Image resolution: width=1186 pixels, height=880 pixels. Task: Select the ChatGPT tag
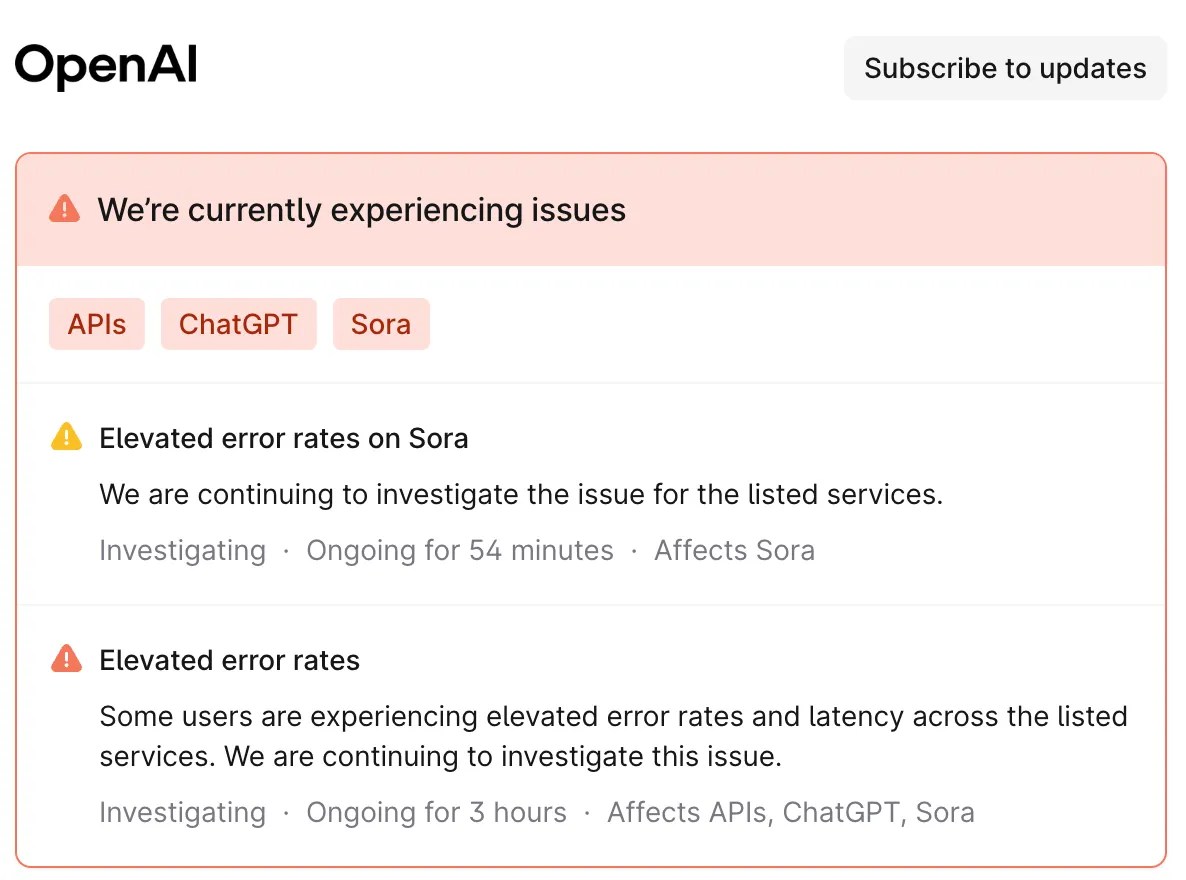click(238, 324)
